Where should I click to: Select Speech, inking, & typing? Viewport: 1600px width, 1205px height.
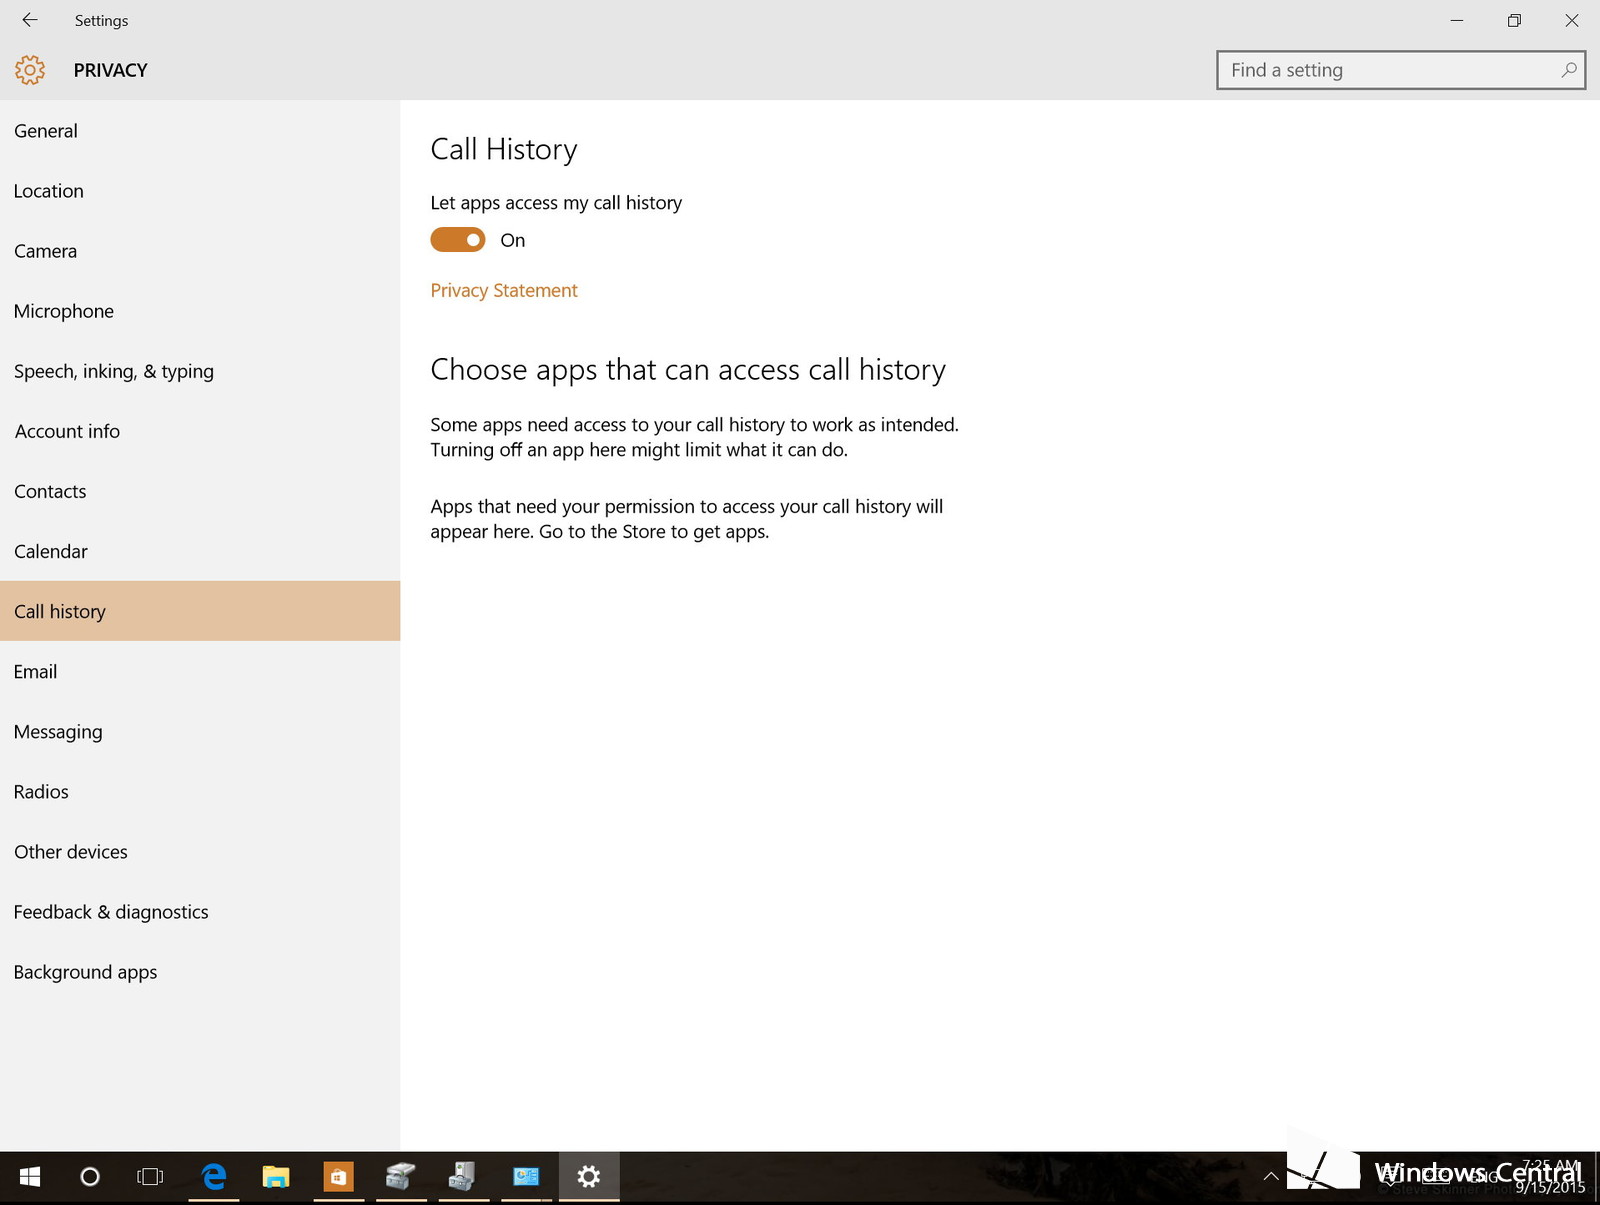click(x=200, y=371)
